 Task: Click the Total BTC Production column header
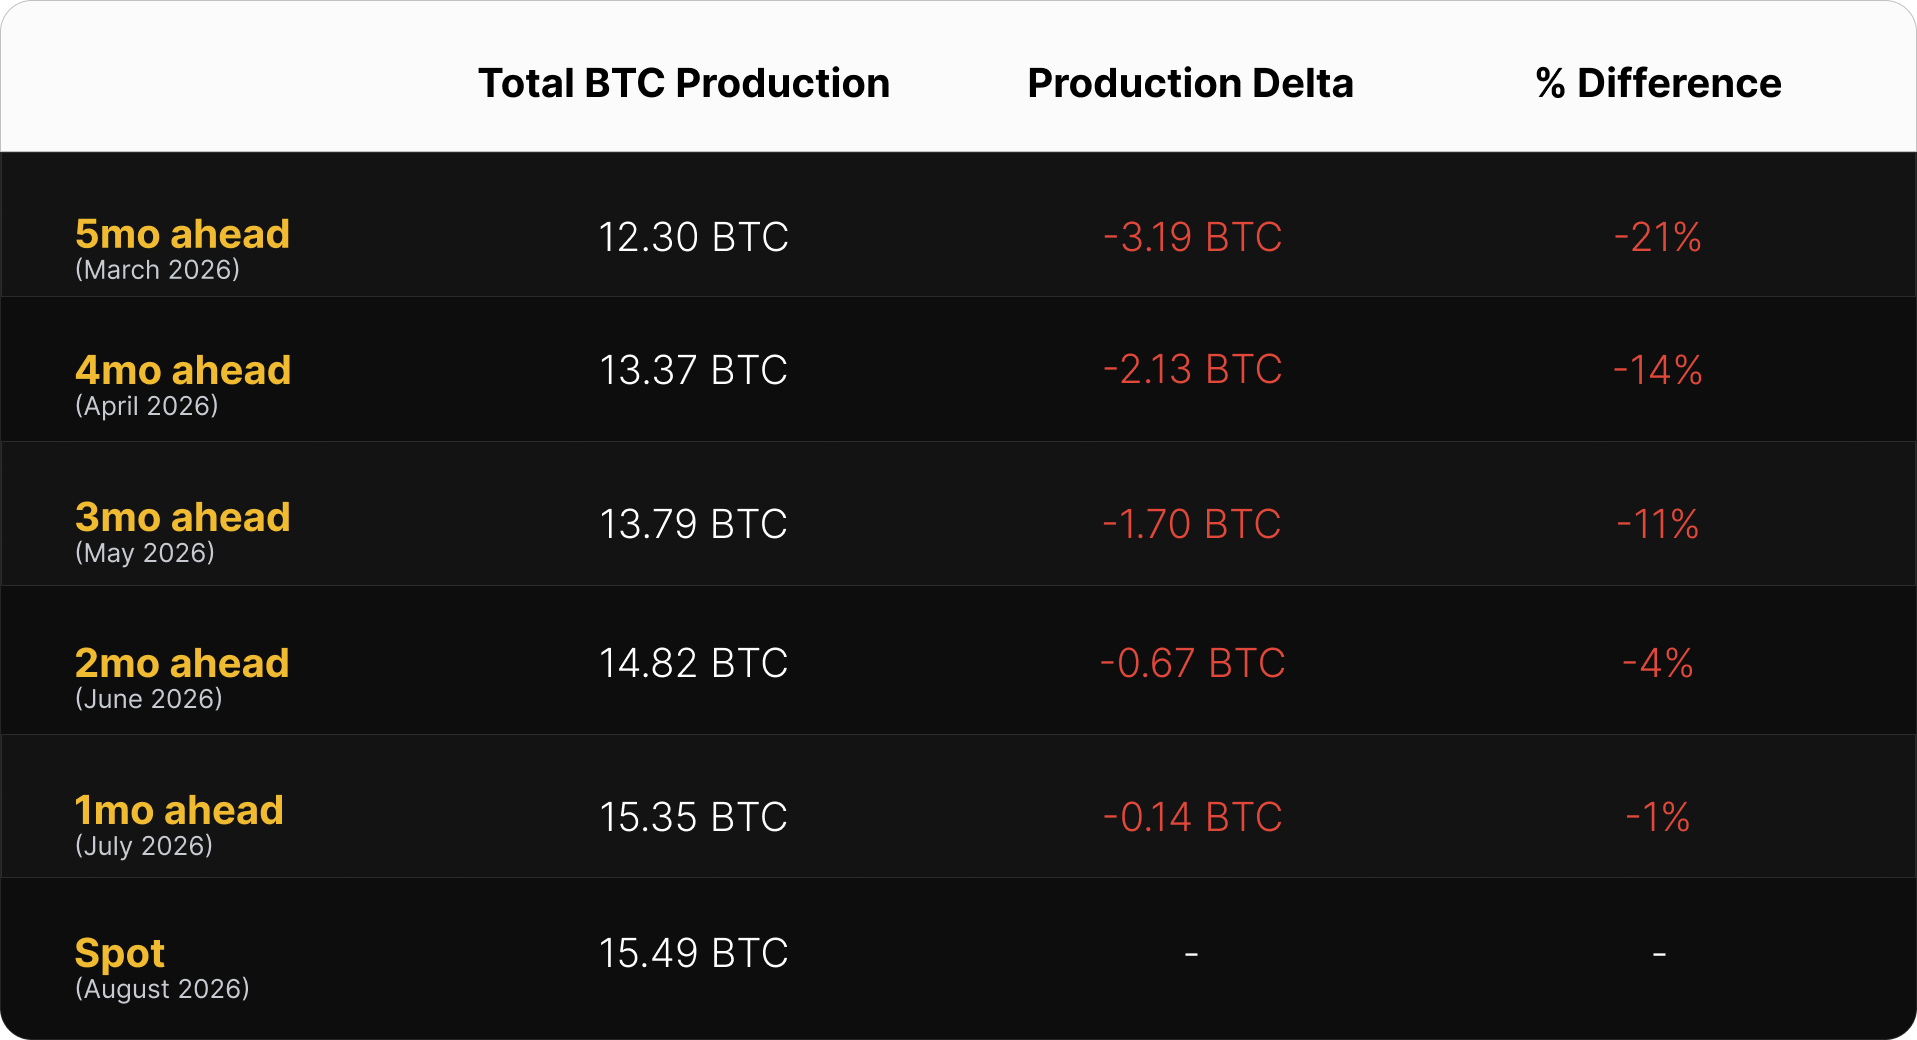(684, 83)
